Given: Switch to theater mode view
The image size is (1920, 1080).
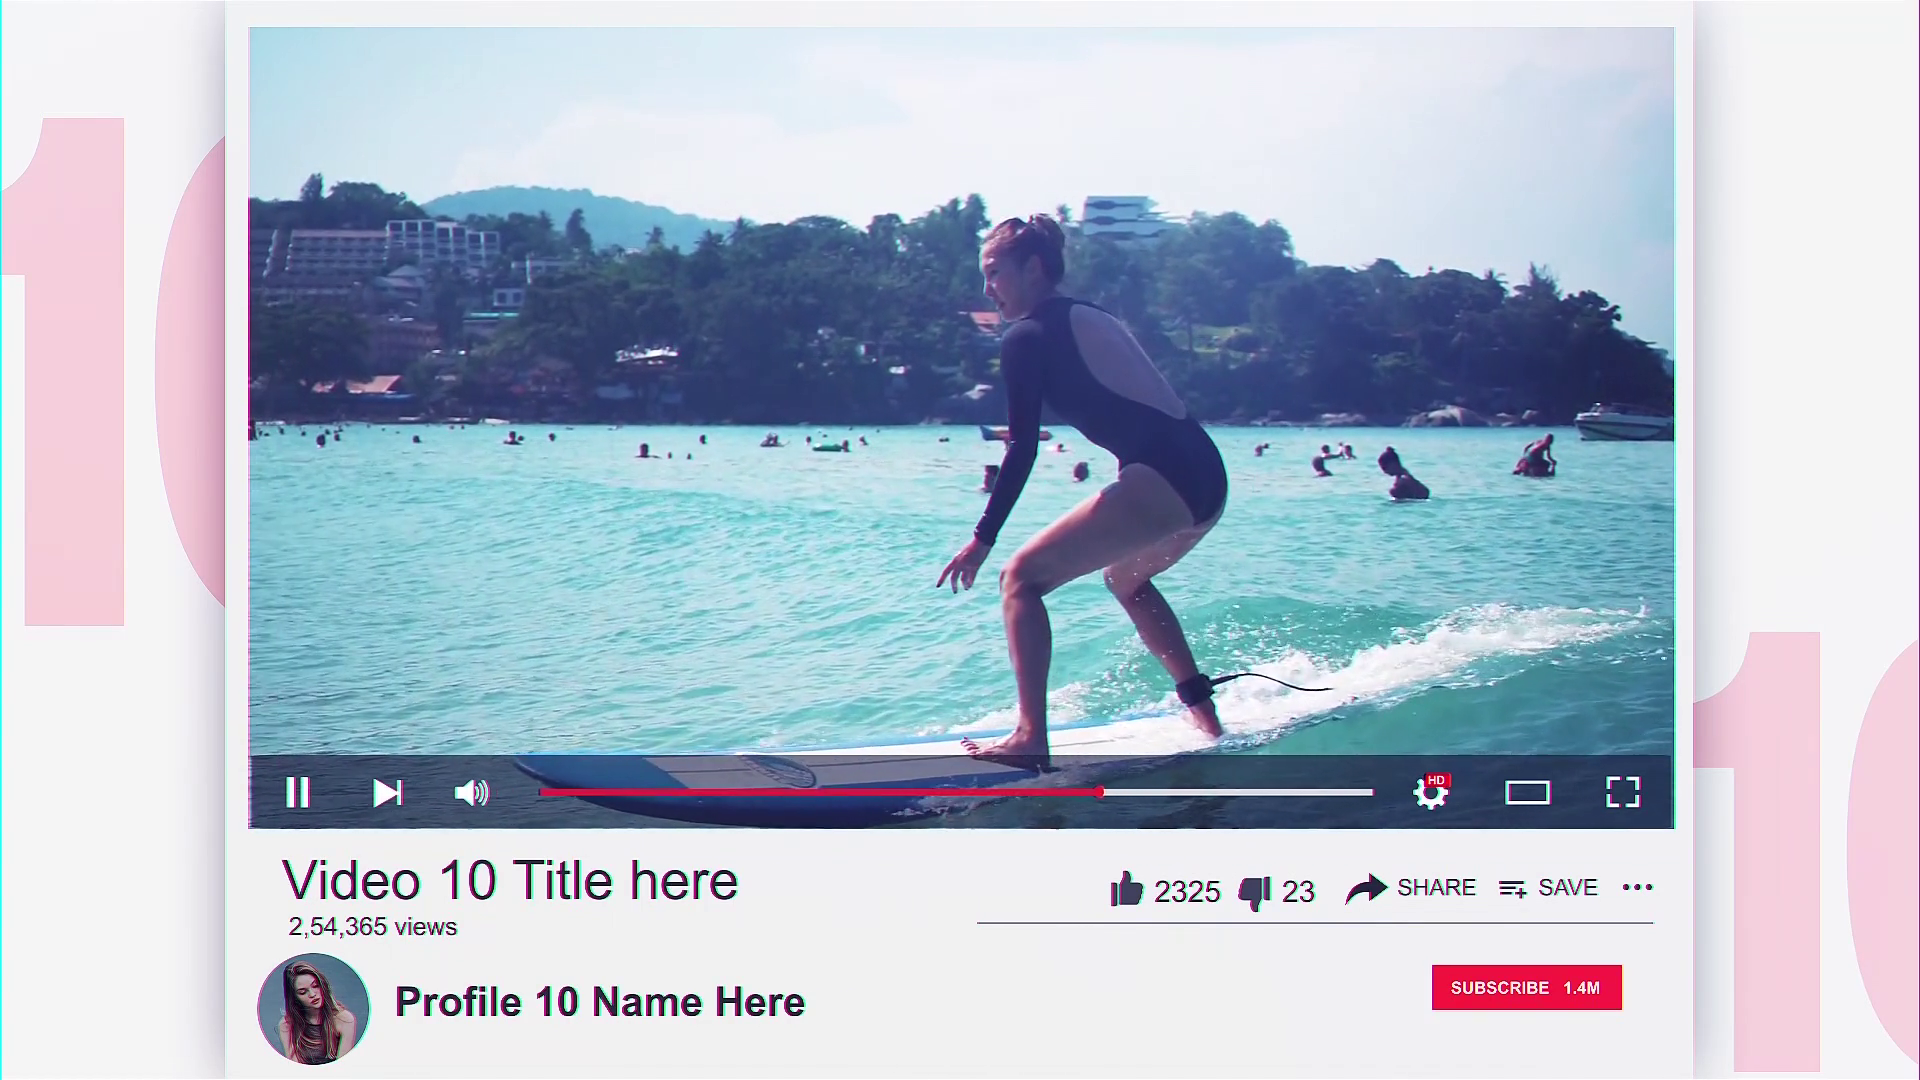Looking at the screenshot, I should (x=1527, y=793).
